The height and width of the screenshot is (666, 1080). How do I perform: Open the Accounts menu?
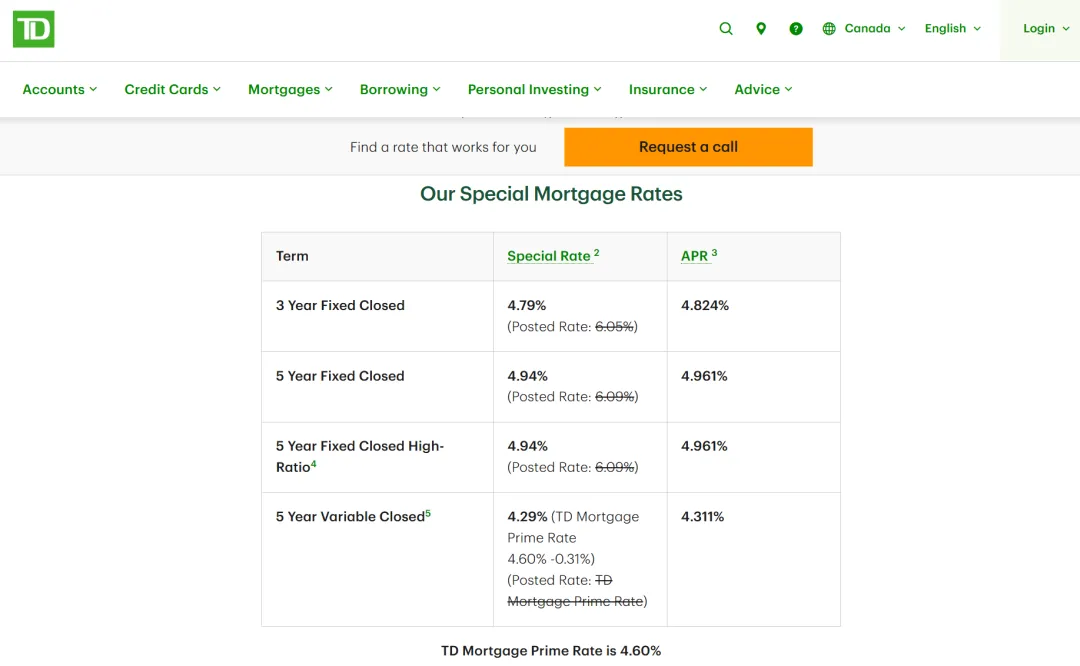click(x=60, y=89)
